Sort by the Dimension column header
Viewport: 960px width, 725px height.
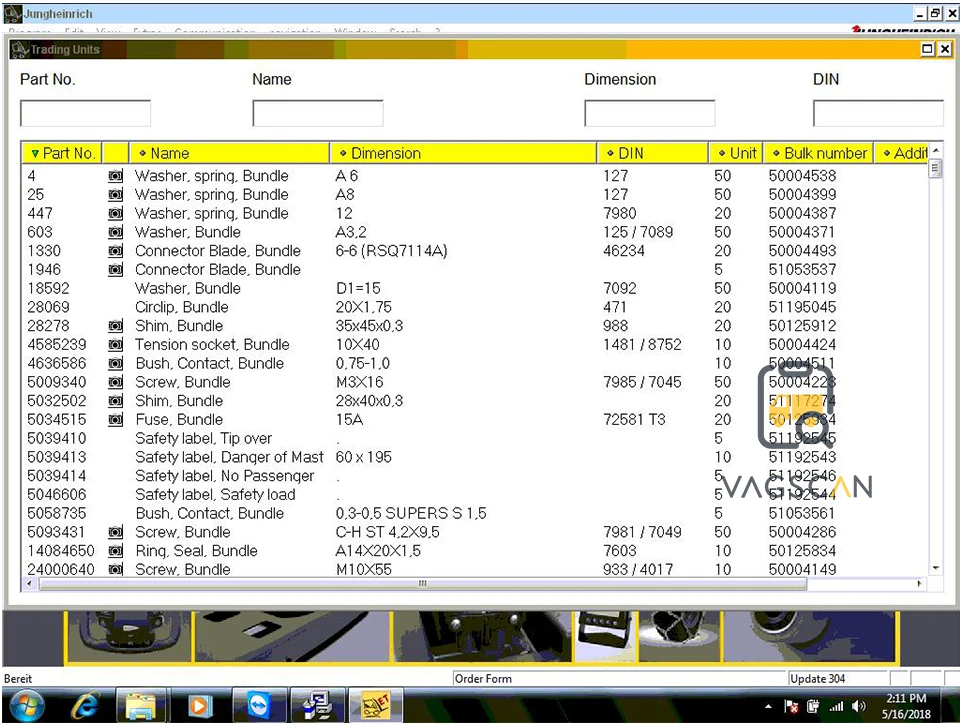point(463,153)
